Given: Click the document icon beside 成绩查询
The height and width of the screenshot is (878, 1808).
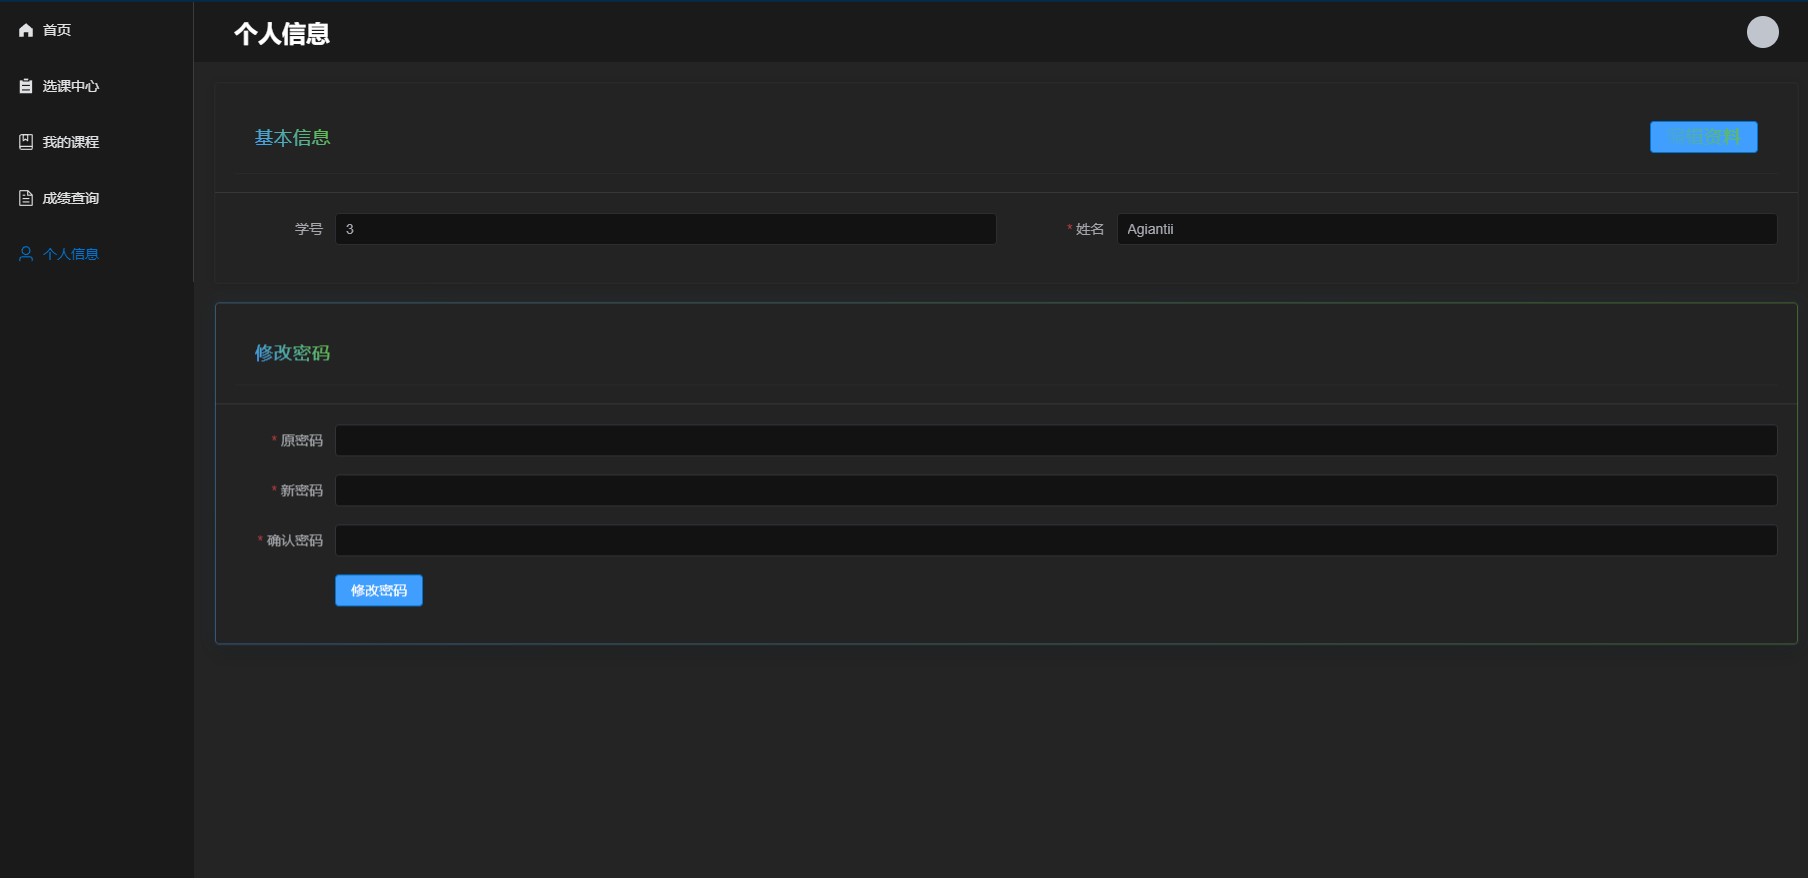Looking at the screenshot, I should tap(26, 198).
